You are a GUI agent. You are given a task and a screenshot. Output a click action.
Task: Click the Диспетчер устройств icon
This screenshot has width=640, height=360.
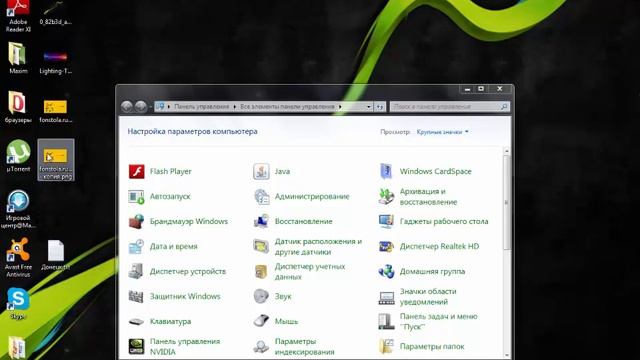136,271
